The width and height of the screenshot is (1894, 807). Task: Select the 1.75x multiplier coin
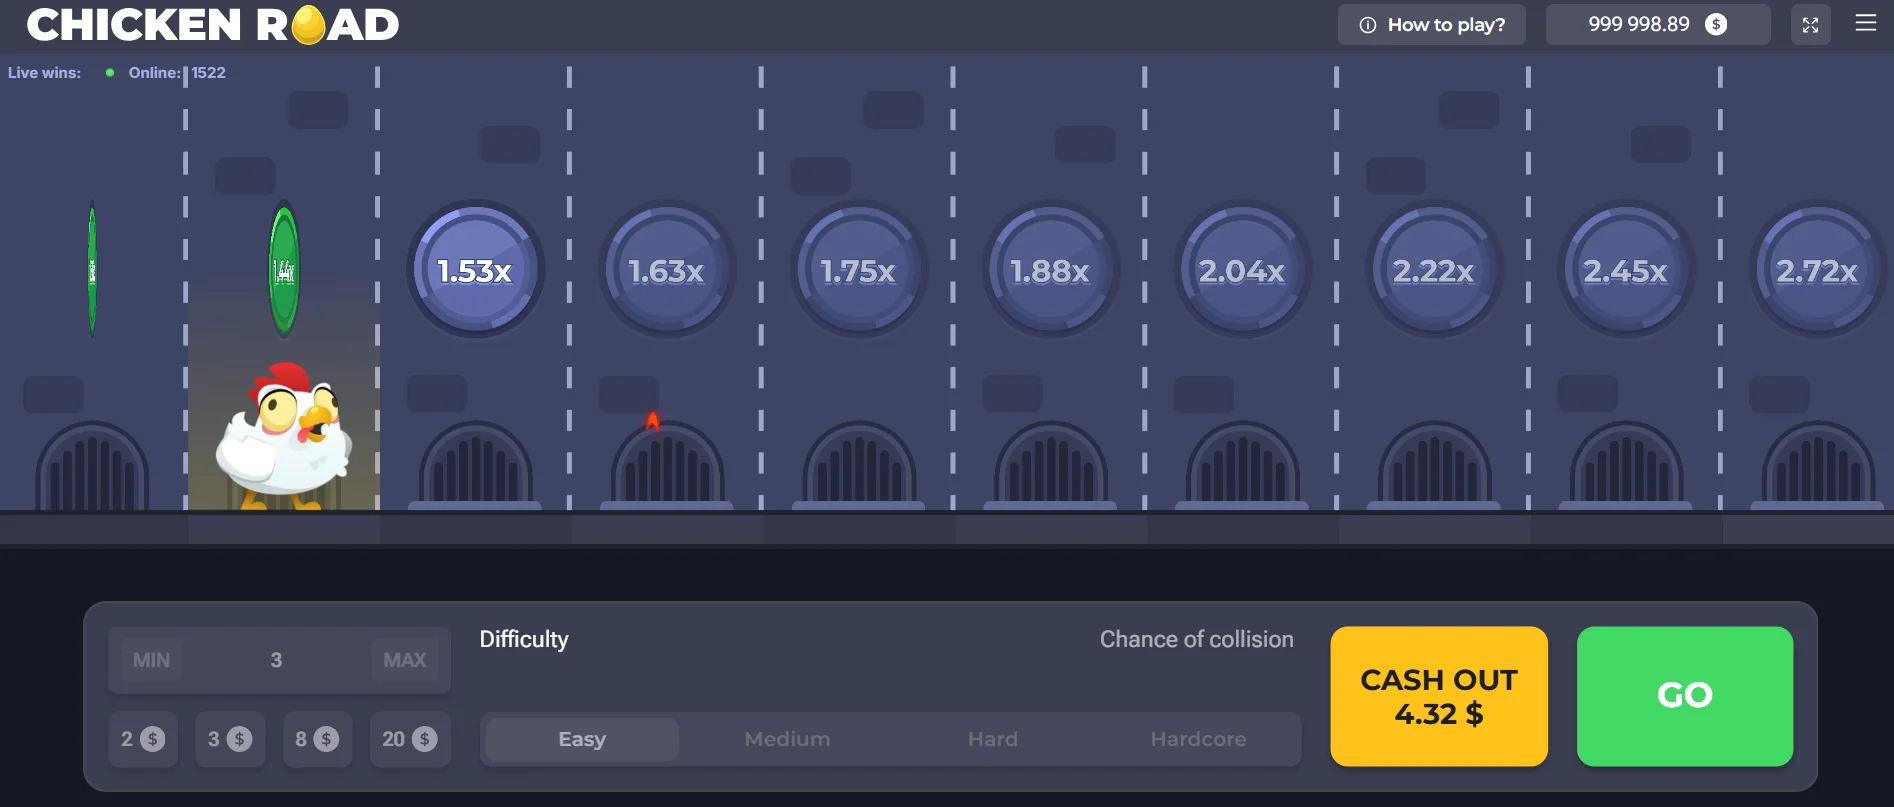pyautogui.click(x=859, y=270)
